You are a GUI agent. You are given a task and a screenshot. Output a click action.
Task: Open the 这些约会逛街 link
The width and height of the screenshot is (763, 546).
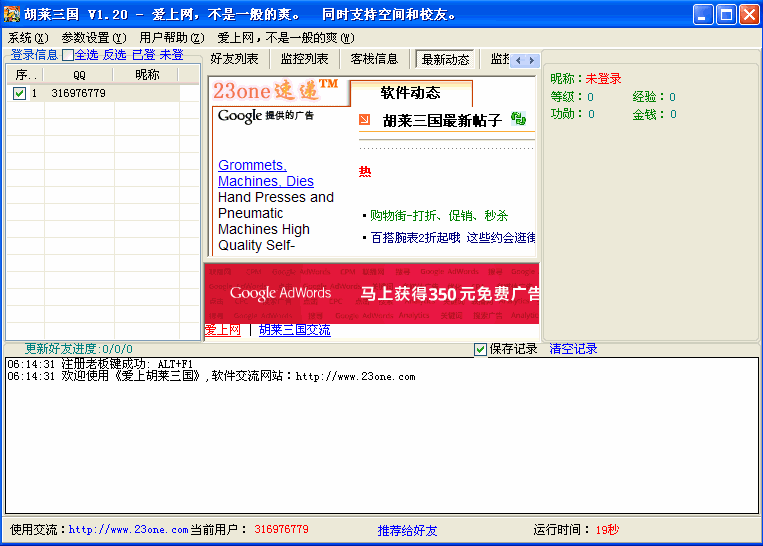tap(501, 237)
